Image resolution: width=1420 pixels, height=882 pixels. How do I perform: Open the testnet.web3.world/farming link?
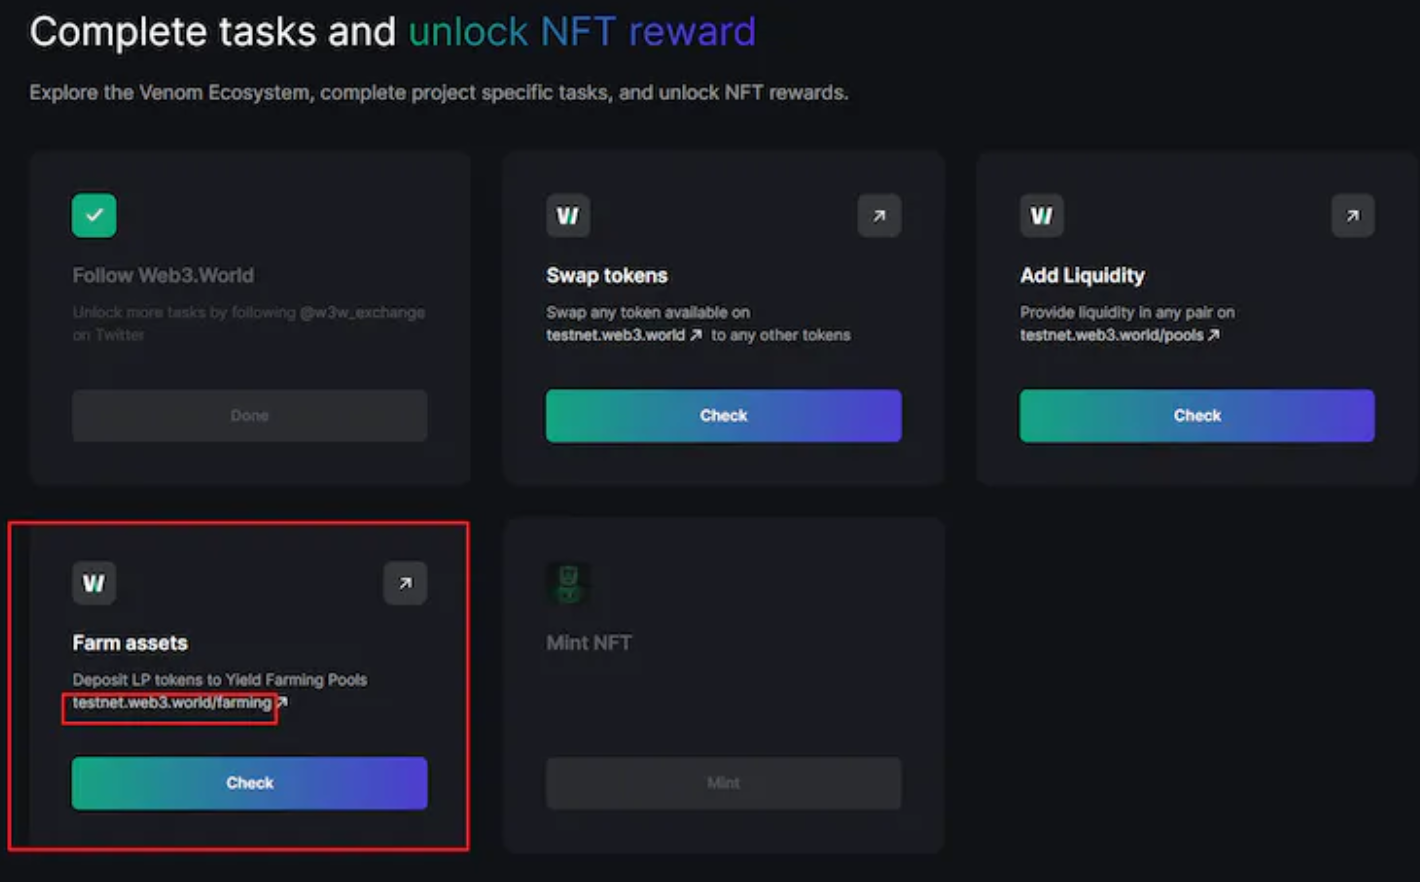172,703
